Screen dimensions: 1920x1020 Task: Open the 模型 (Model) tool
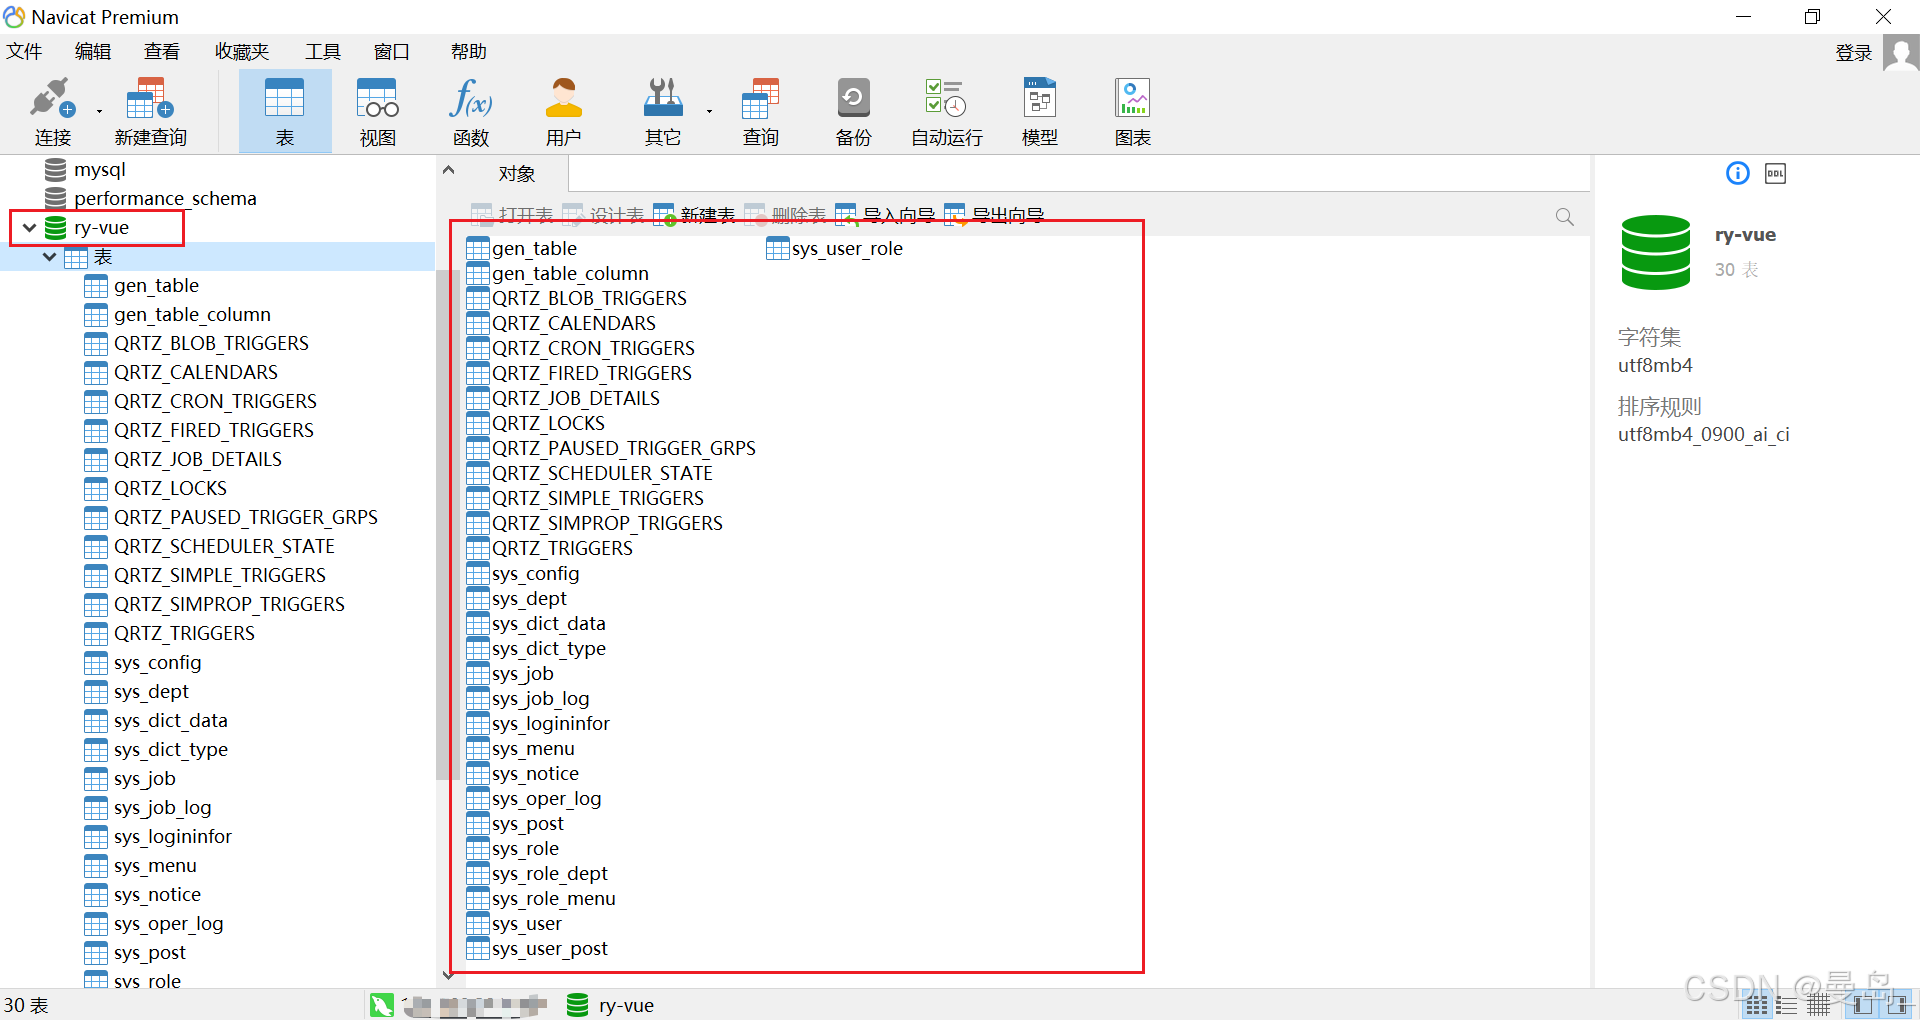(x=1039, y=111)
